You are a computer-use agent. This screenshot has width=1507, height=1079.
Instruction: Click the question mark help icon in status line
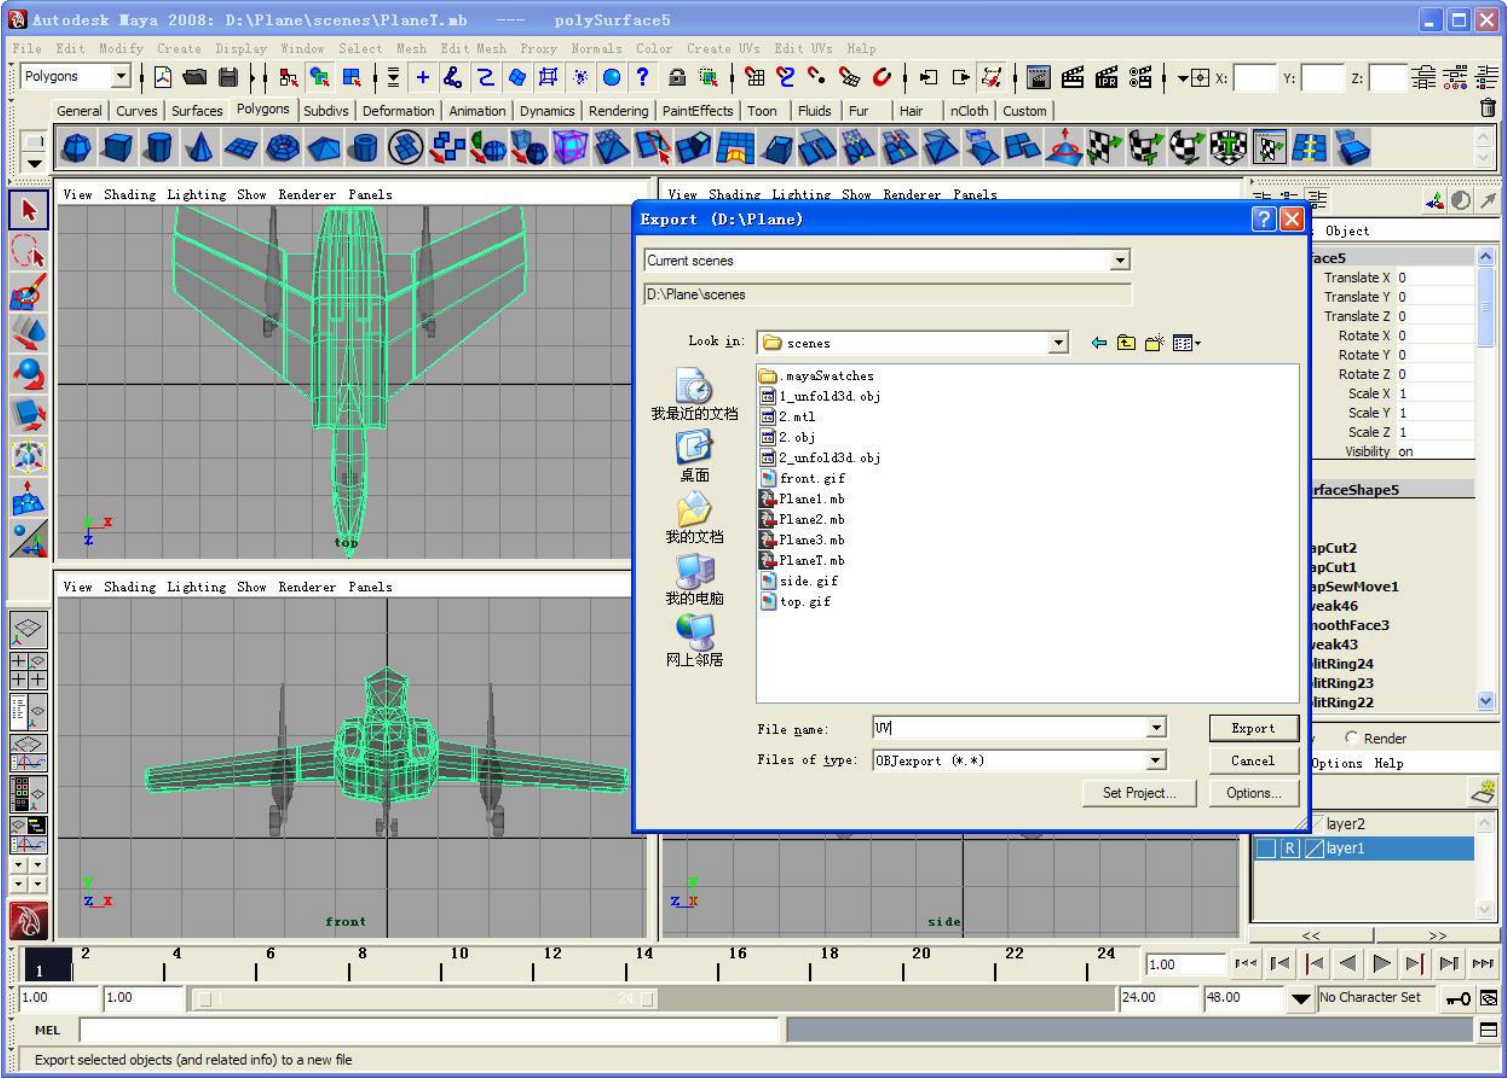pos(643,77)
